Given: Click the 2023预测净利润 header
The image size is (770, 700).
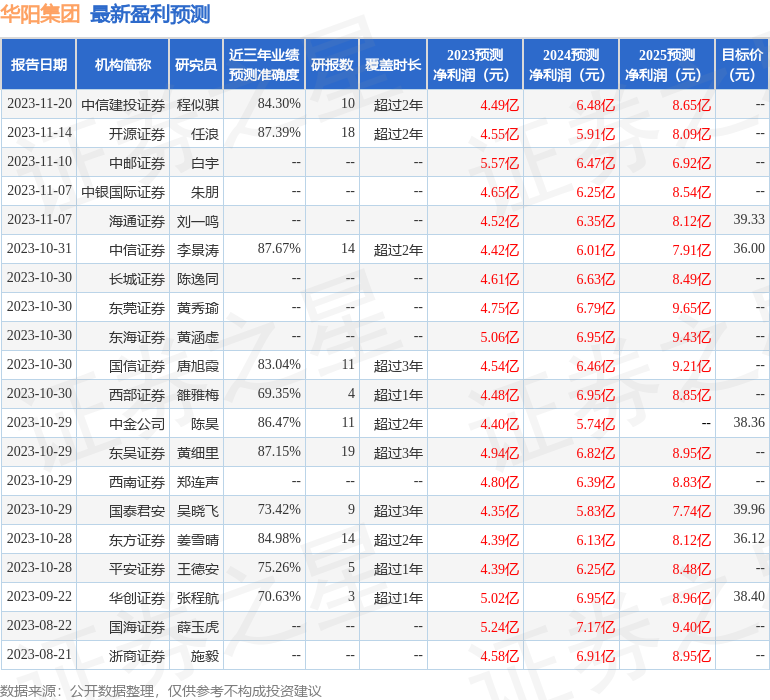Looking at the screenshot, I should 475,65.
